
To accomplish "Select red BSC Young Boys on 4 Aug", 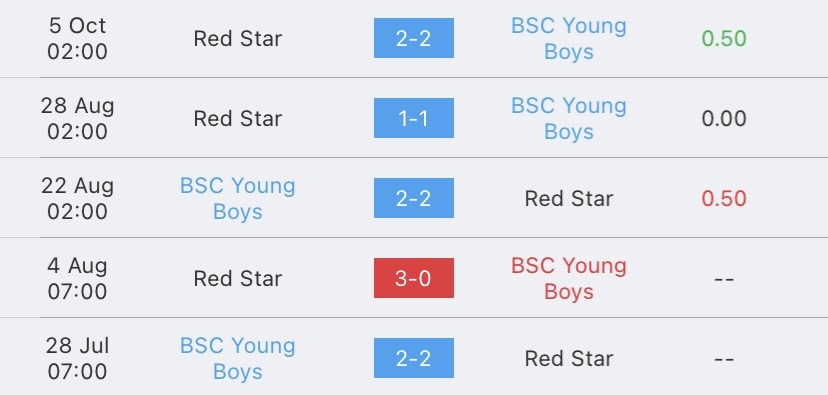I will [569, 278].
